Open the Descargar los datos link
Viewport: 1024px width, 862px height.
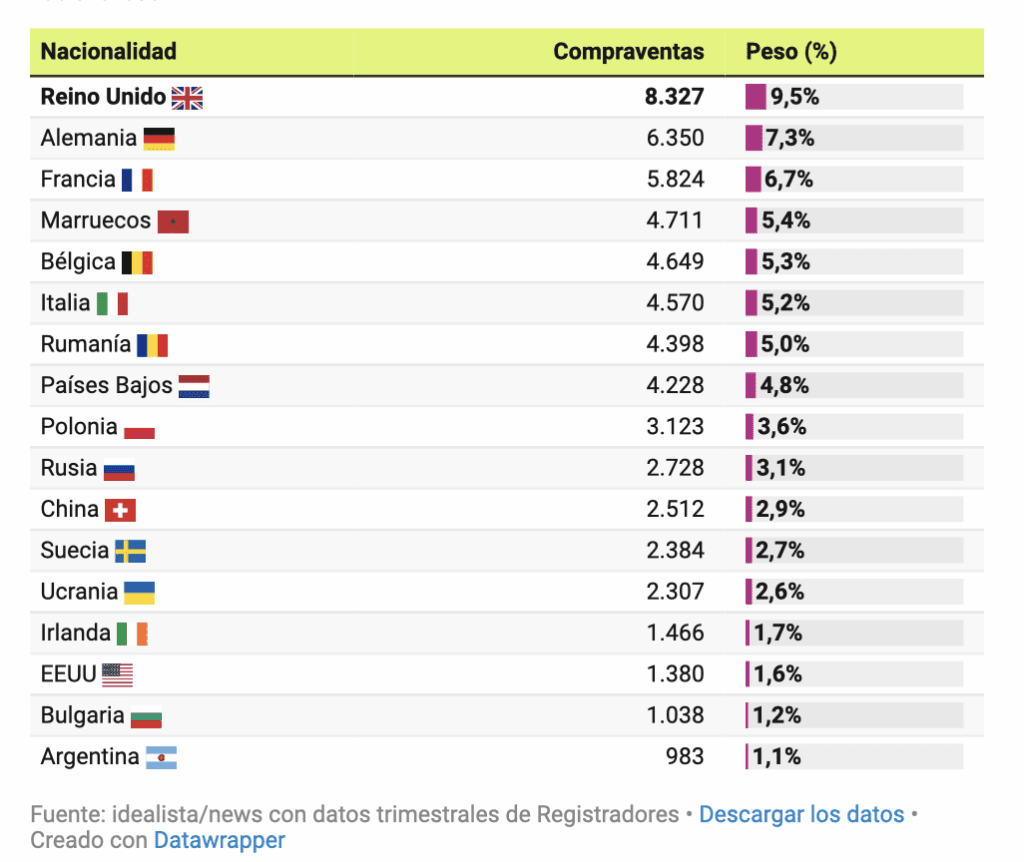pyautogui.click(x=801, y=814)
